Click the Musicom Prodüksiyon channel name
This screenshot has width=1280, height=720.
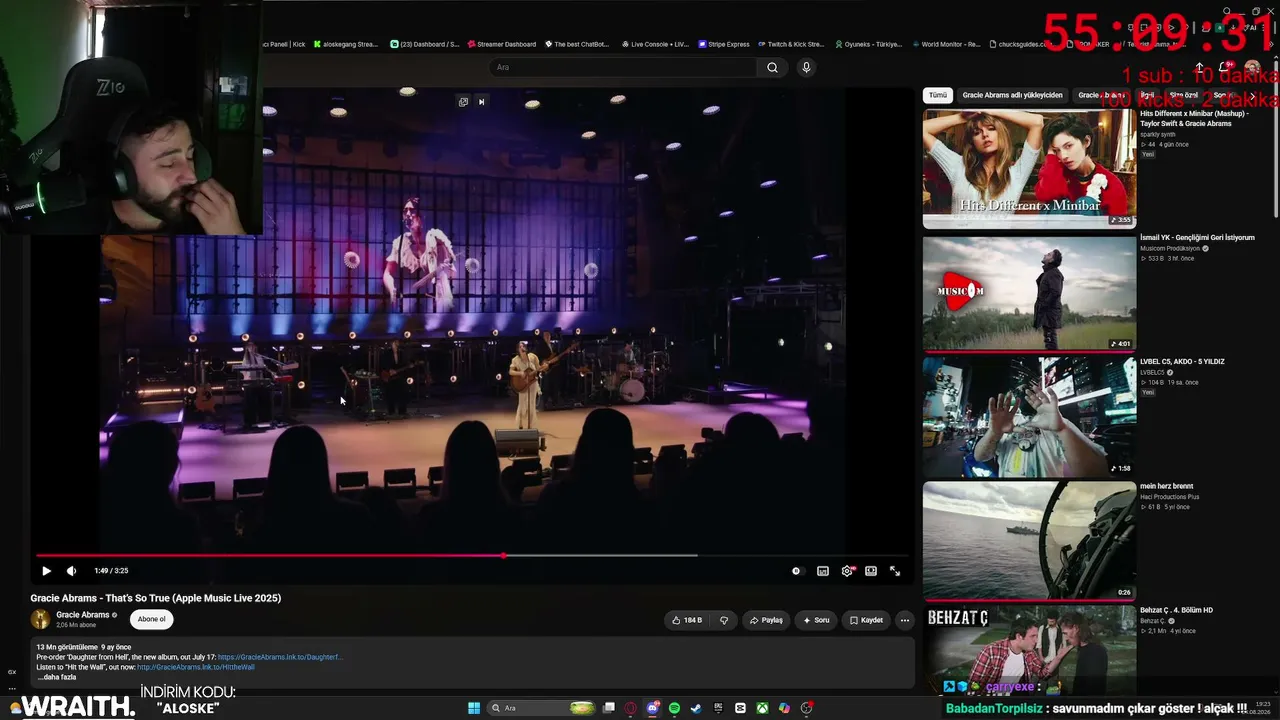pyautogui.click(x=1170, y=248)
